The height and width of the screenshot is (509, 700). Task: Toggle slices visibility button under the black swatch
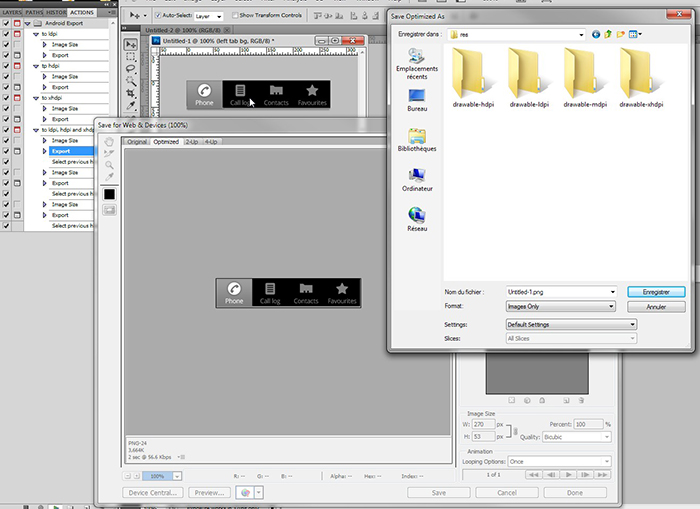tap(109, 209)
